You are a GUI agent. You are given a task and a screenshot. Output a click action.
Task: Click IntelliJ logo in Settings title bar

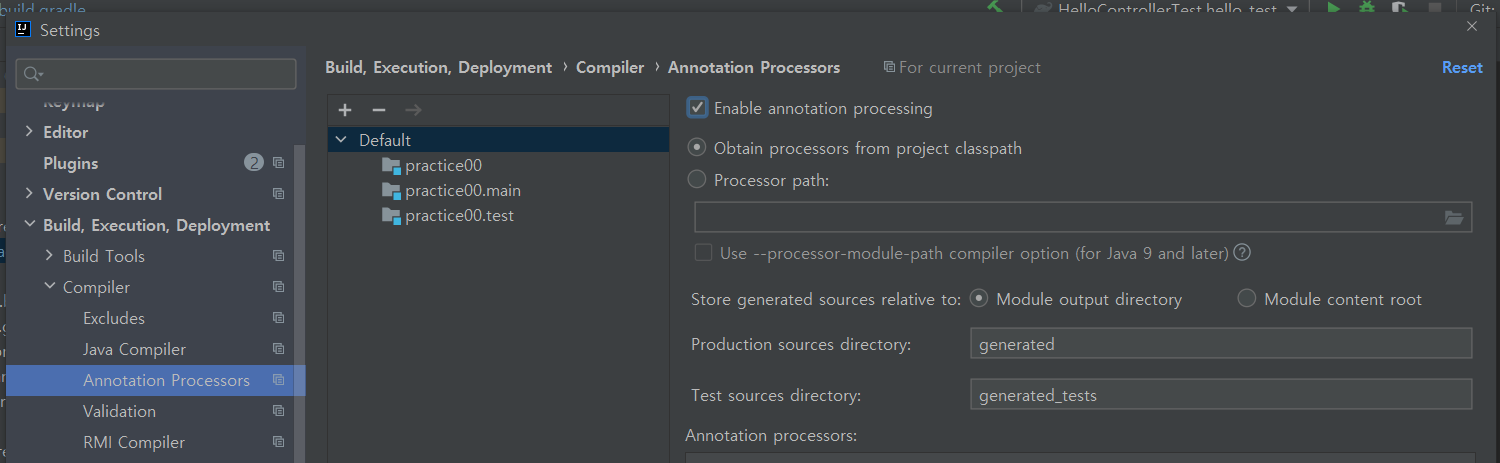[x=24, y=29]
